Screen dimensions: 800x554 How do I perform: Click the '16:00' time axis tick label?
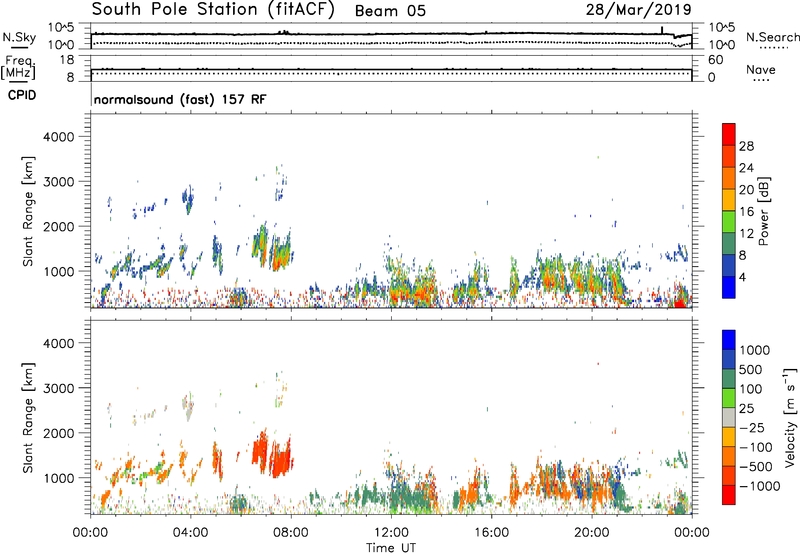tap(491, 533)
